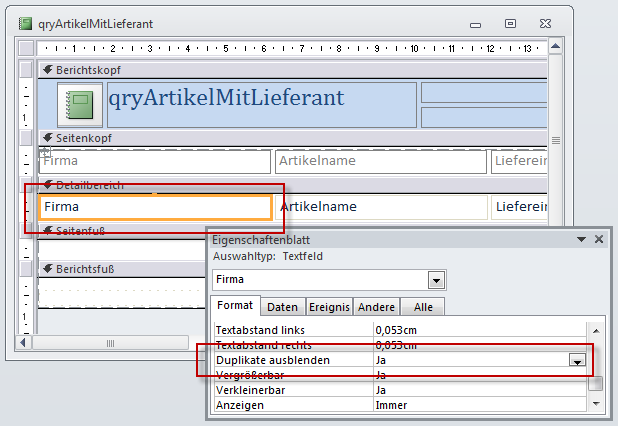Click the report window title bar icon
The width and height of the screenshot is (618, 426).
coord(25,22)
